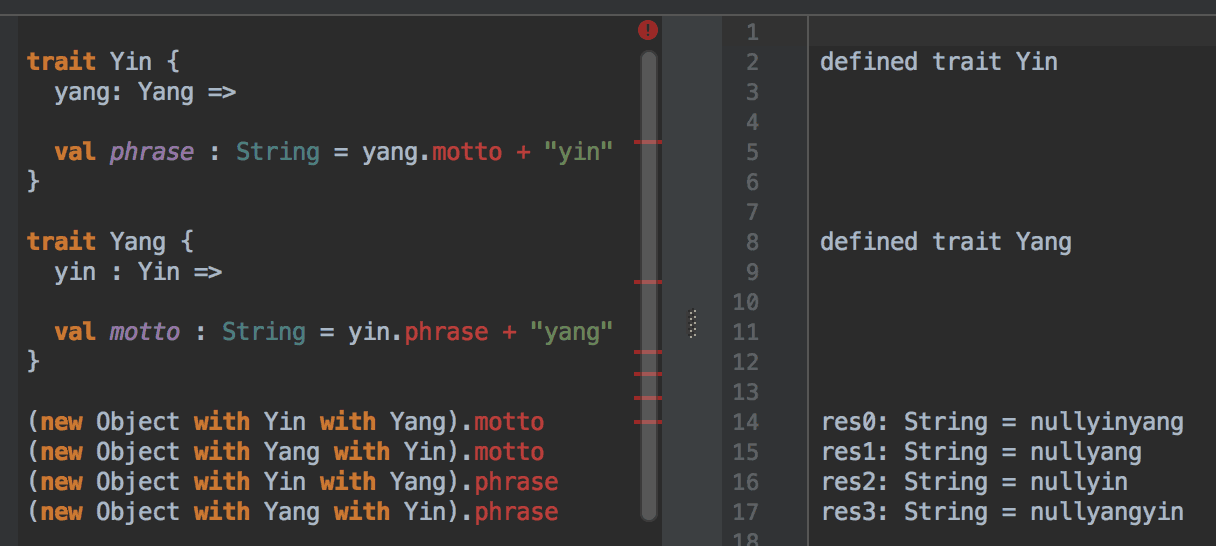Click the italic "phrase" val name
The image size is (1216, 546).
pos(152,152)
